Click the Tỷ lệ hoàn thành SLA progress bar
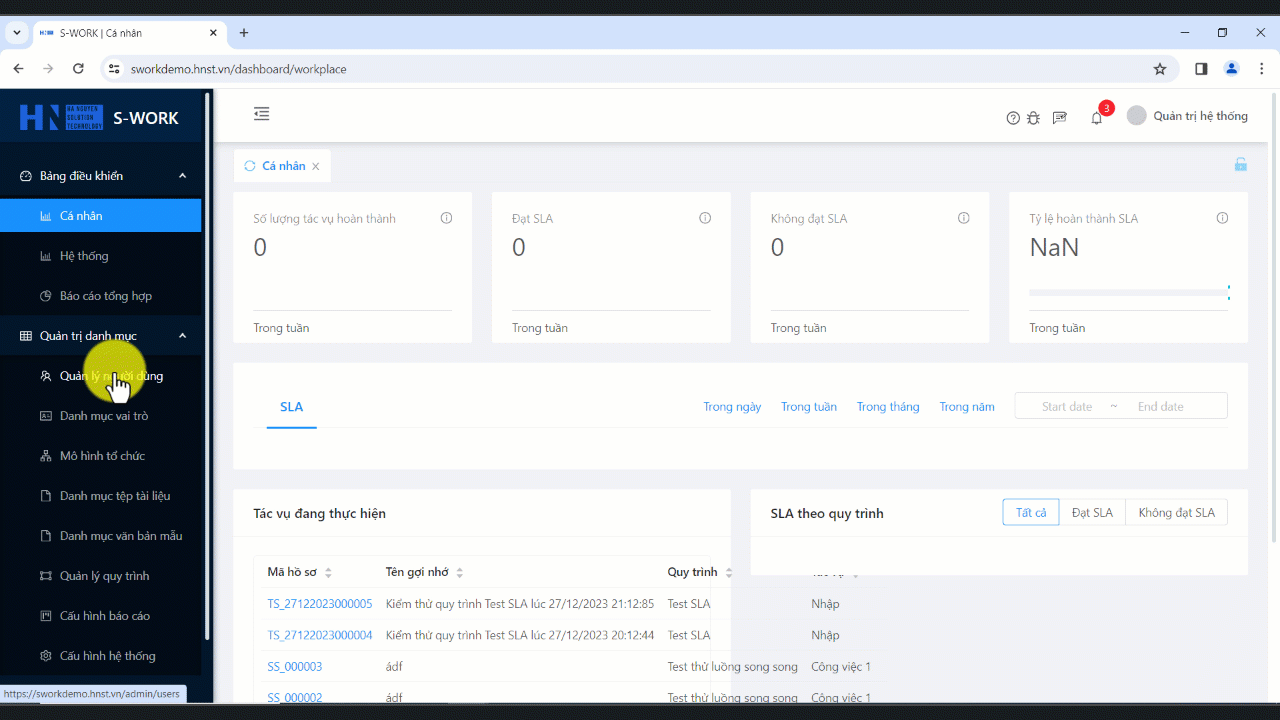Screen dimensions: 1280x720 point(1129,293)
